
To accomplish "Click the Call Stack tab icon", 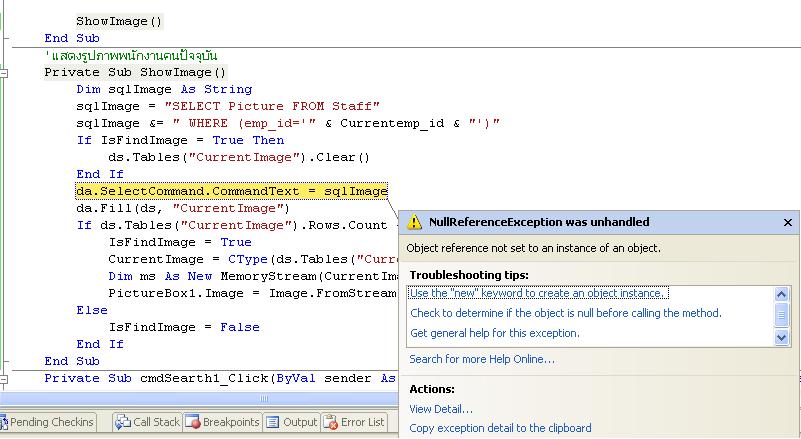I will [123, 422].
